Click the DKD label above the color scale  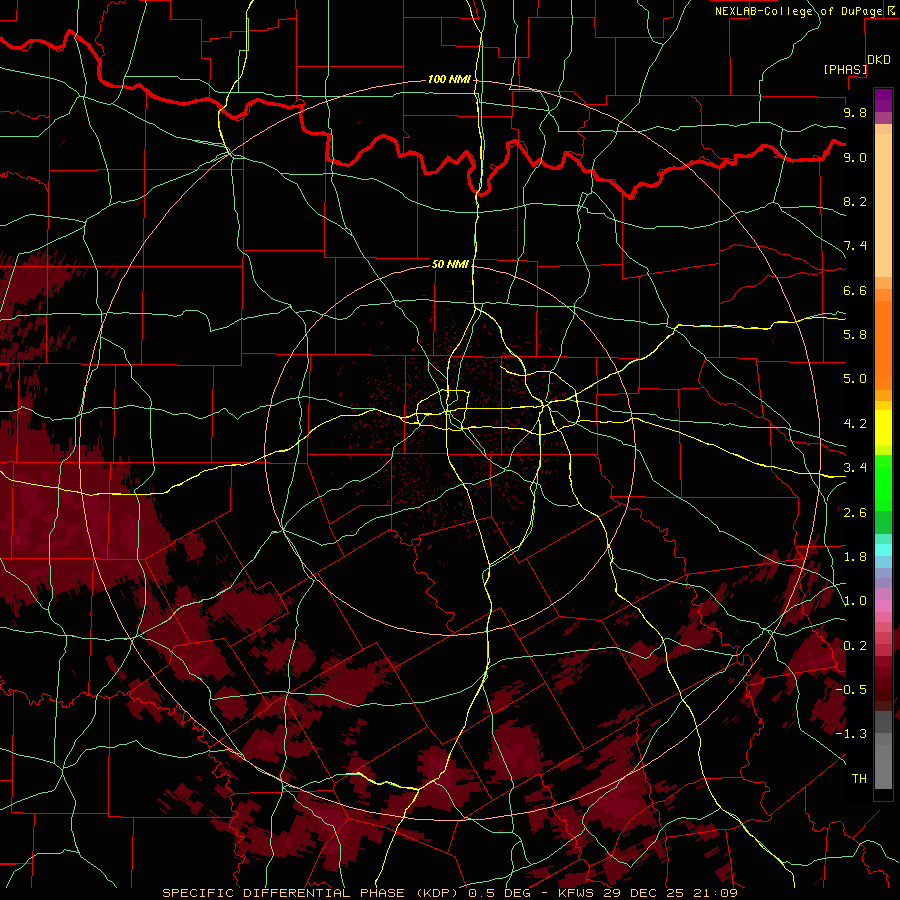879,60
